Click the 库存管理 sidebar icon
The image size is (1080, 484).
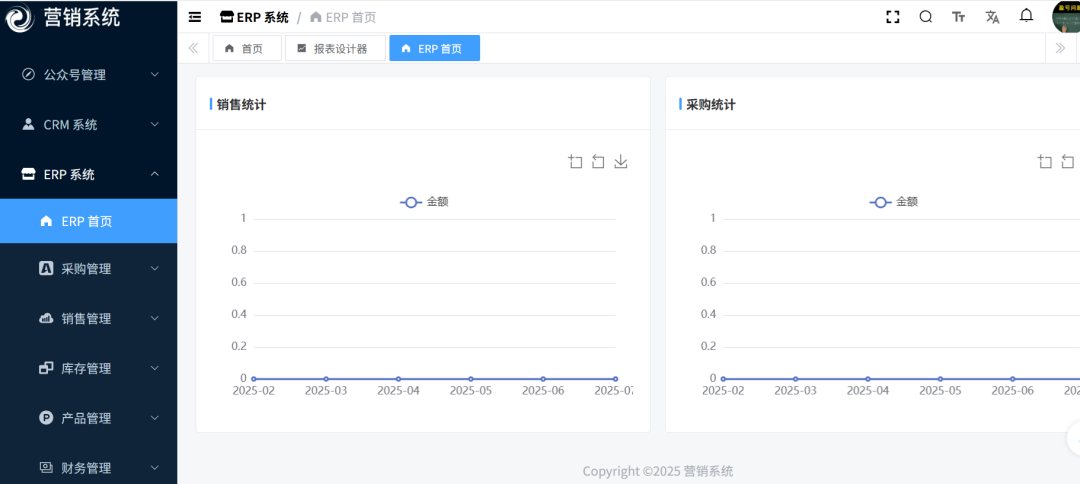click(x=46, y=368)
